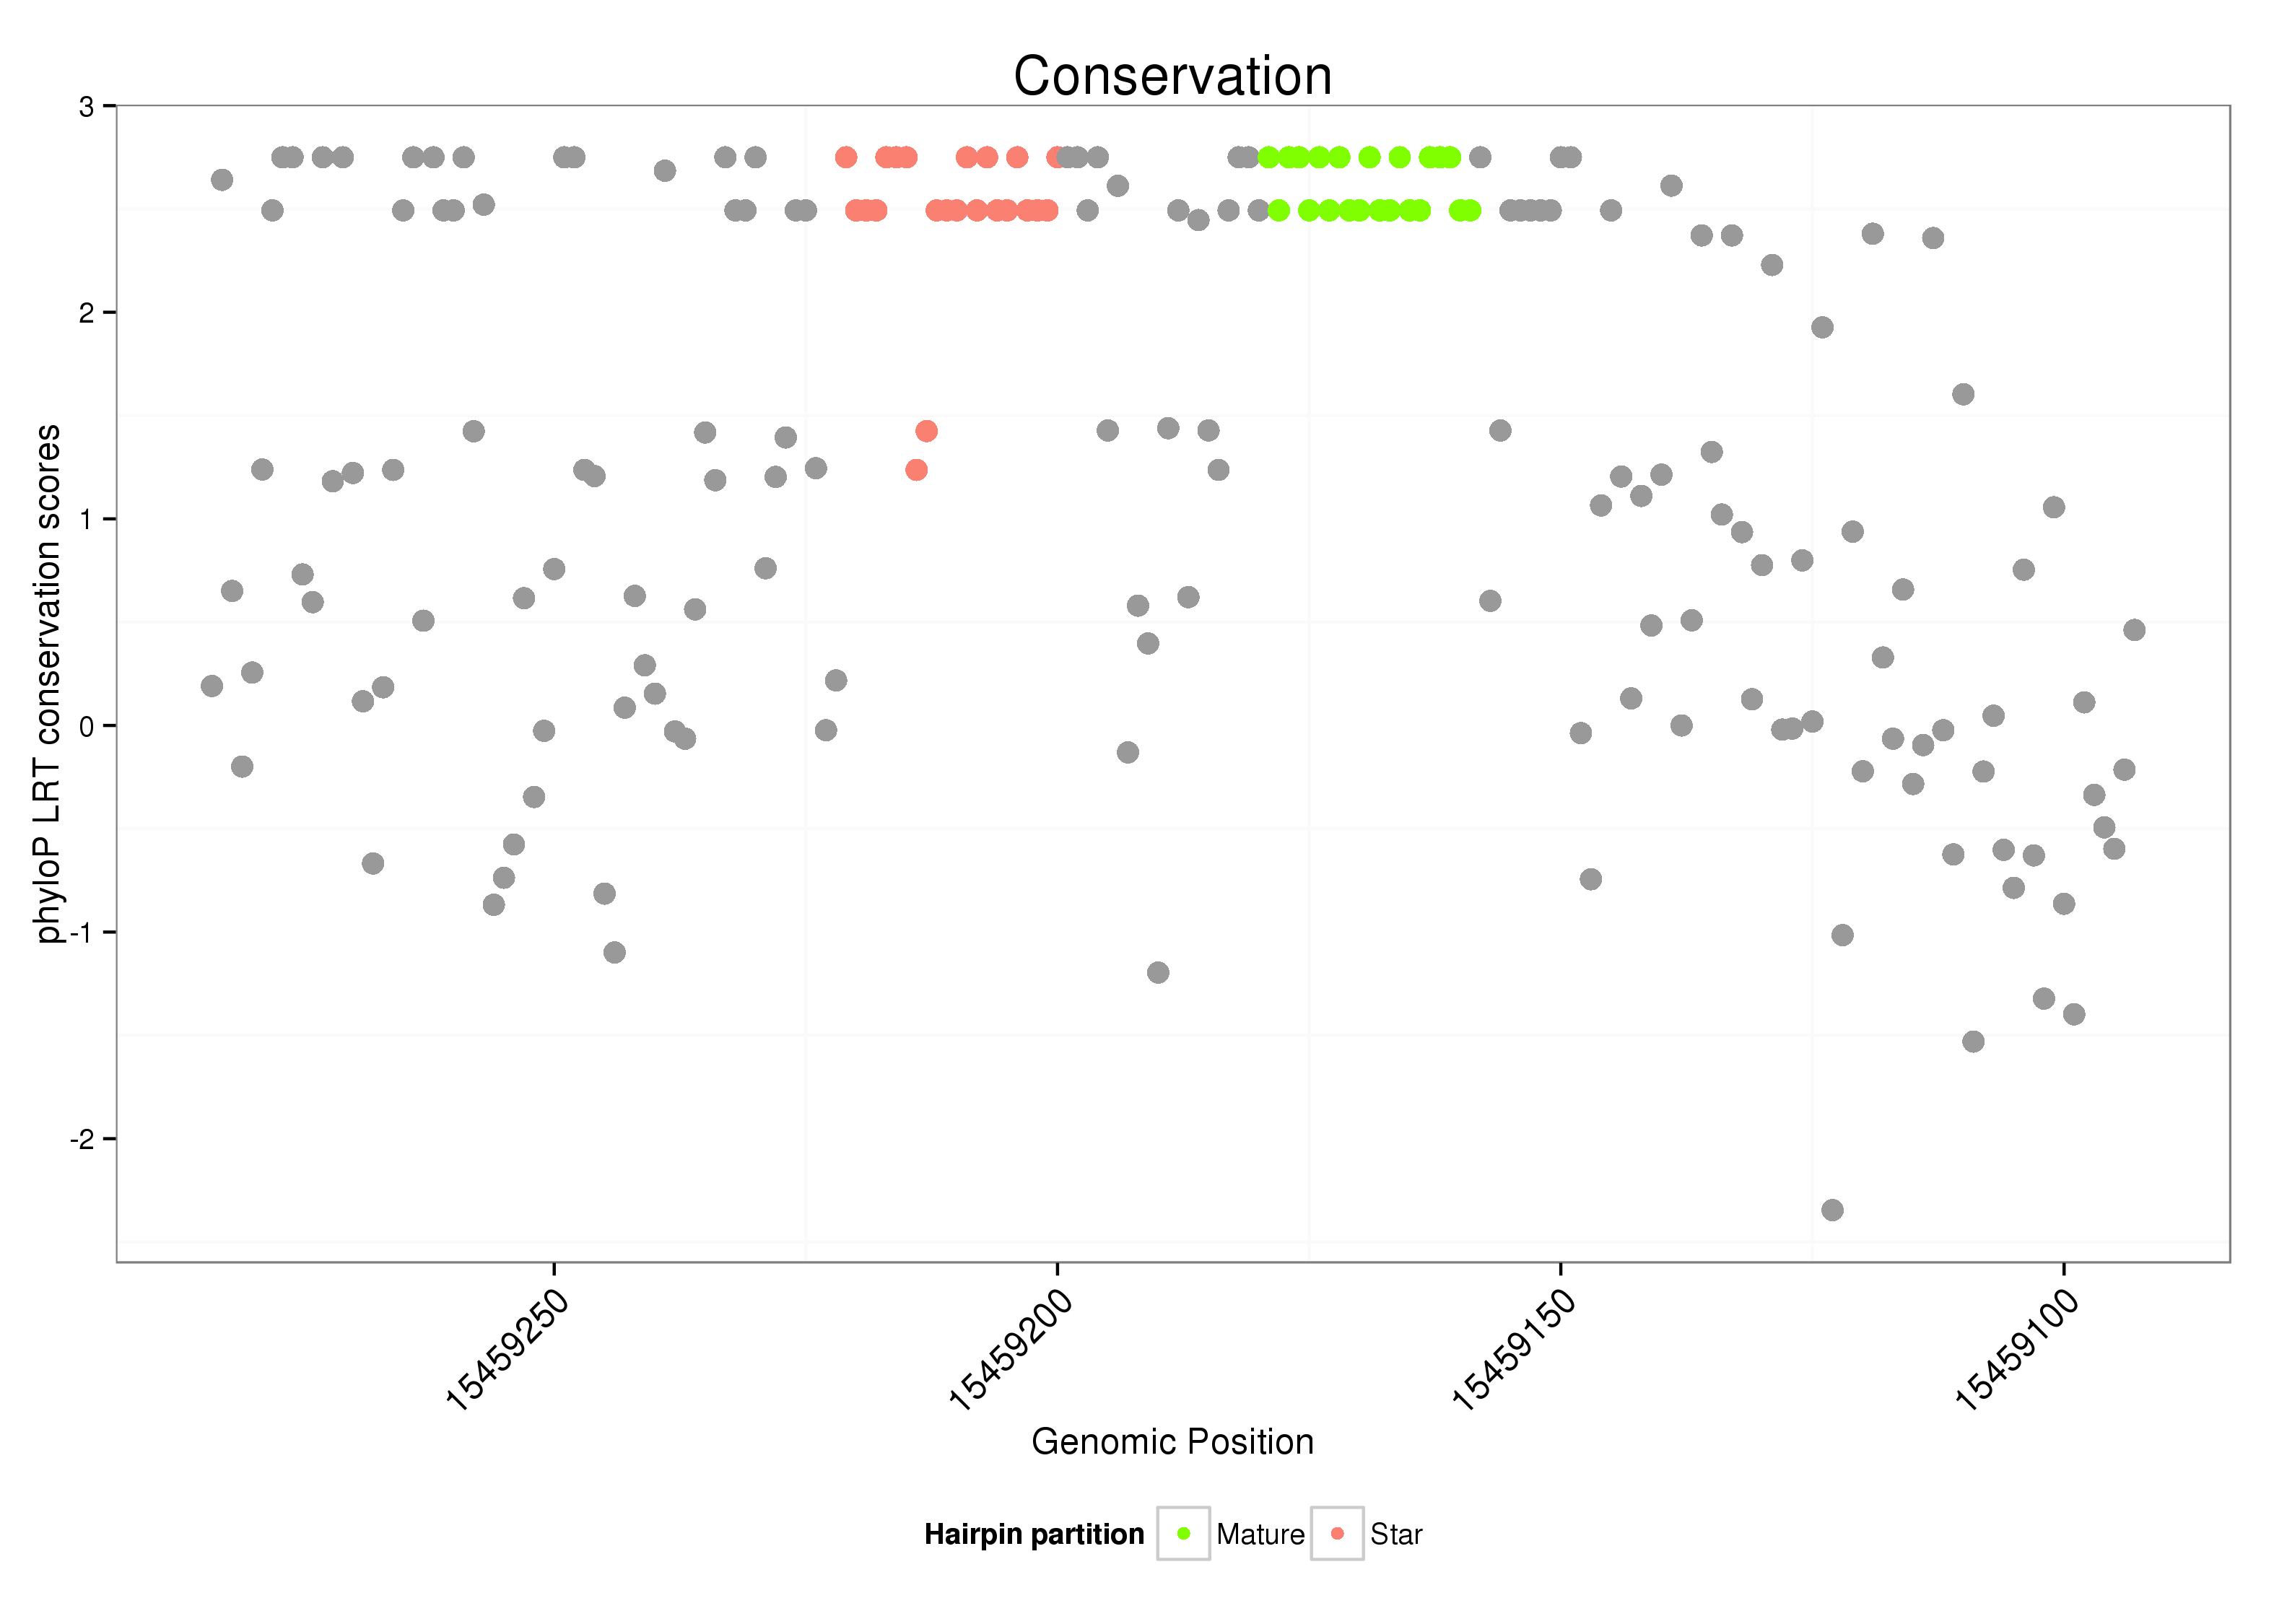The height and width of the screenshot is (1624, 2274).
Task: Click the red Star legend swatch
Action: (1337, 1534)
